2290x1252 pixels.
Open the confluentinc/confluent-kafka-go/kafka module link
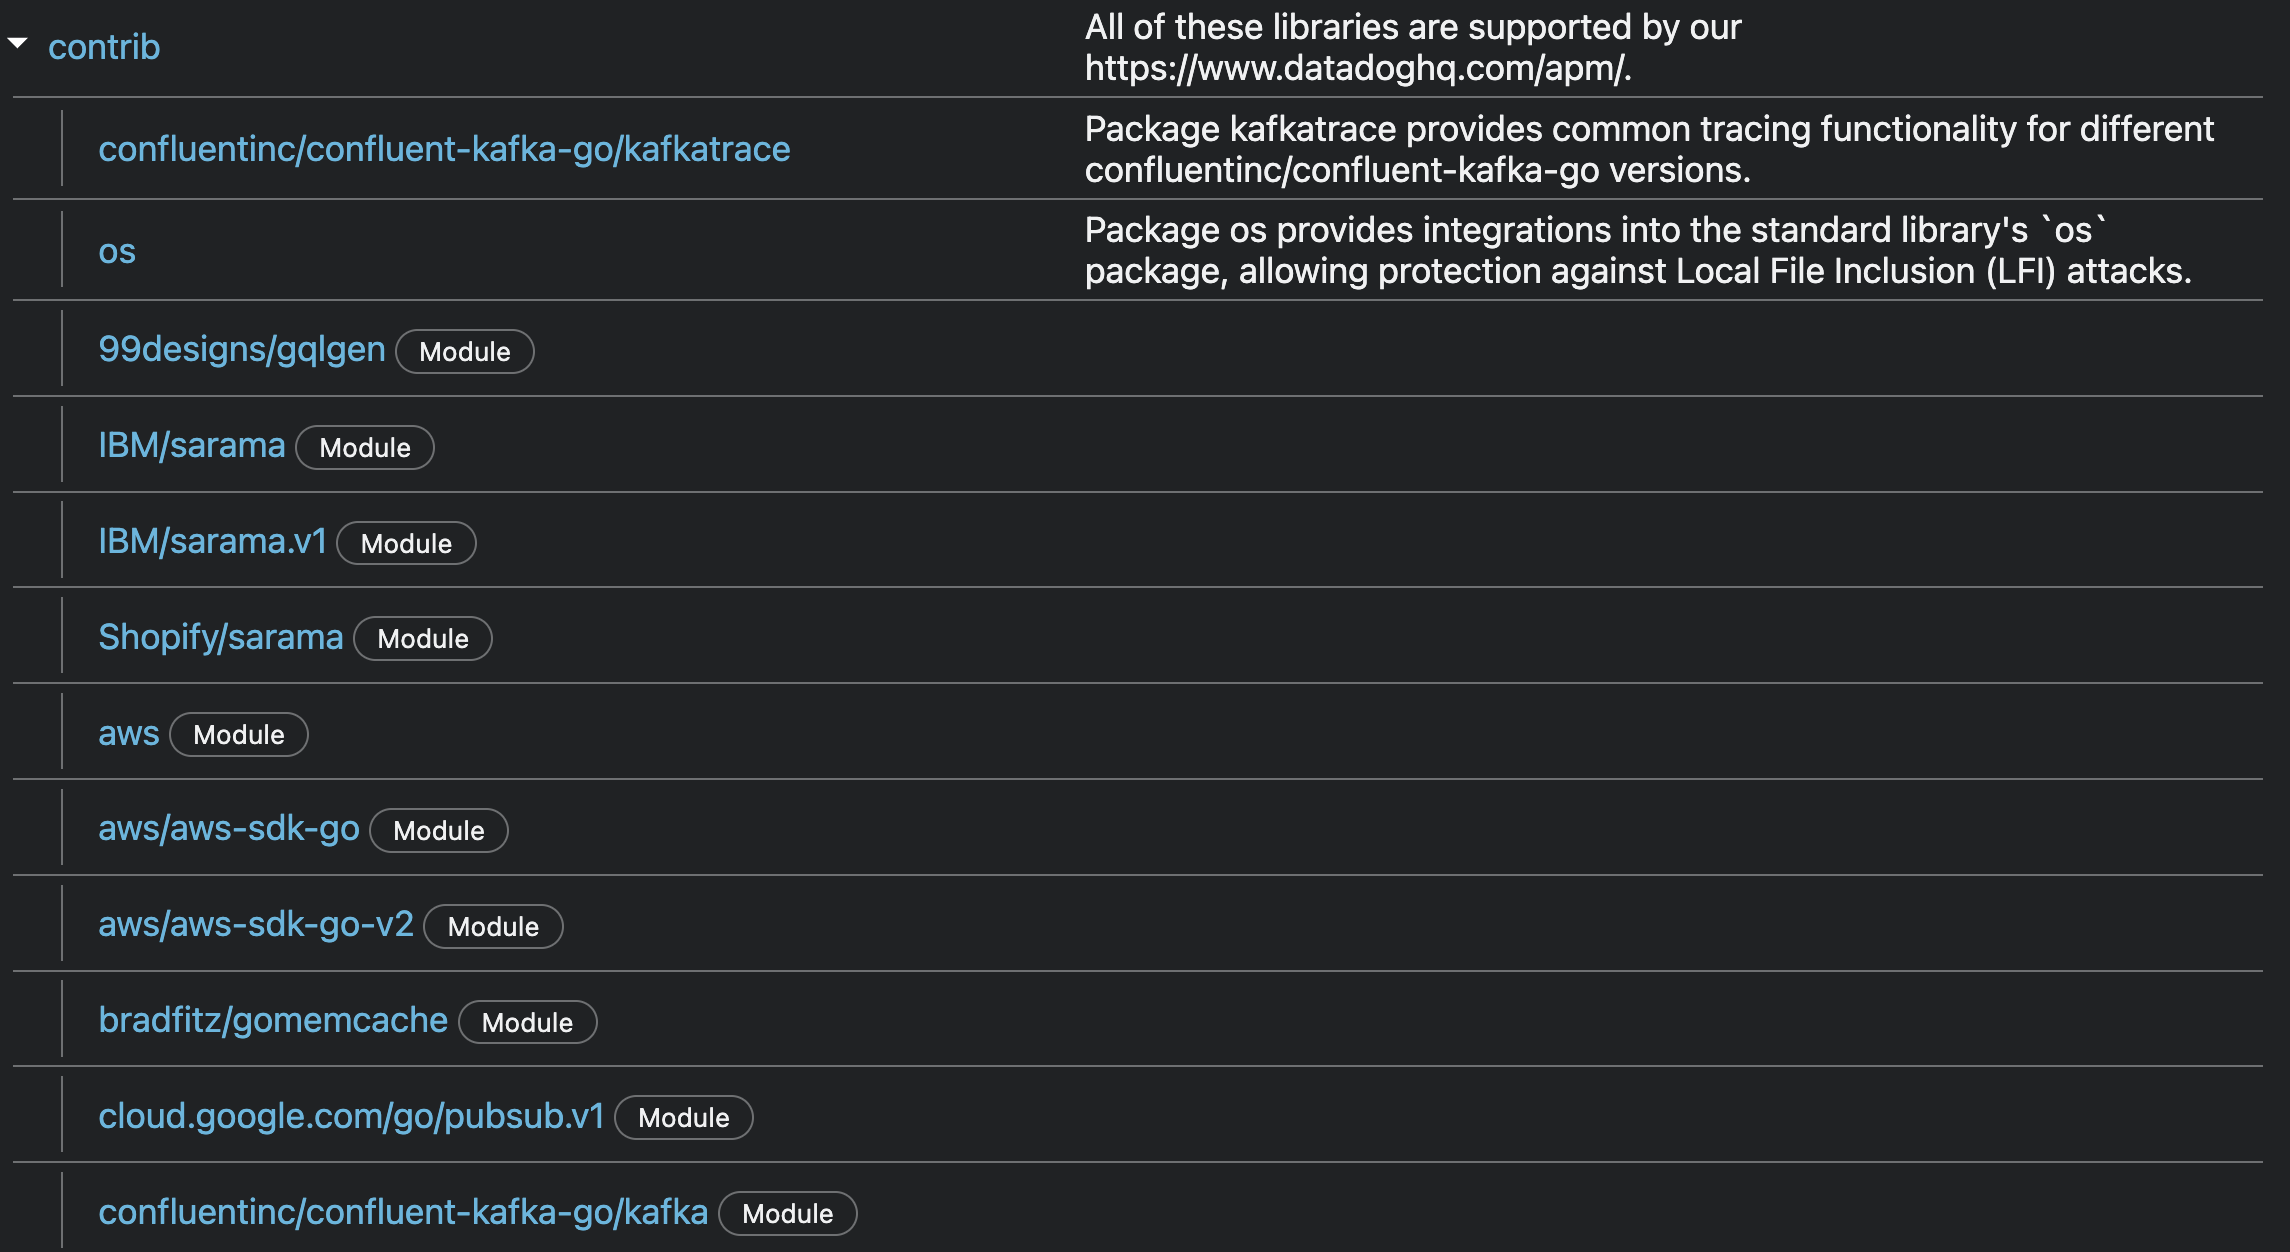(403, 1212)
